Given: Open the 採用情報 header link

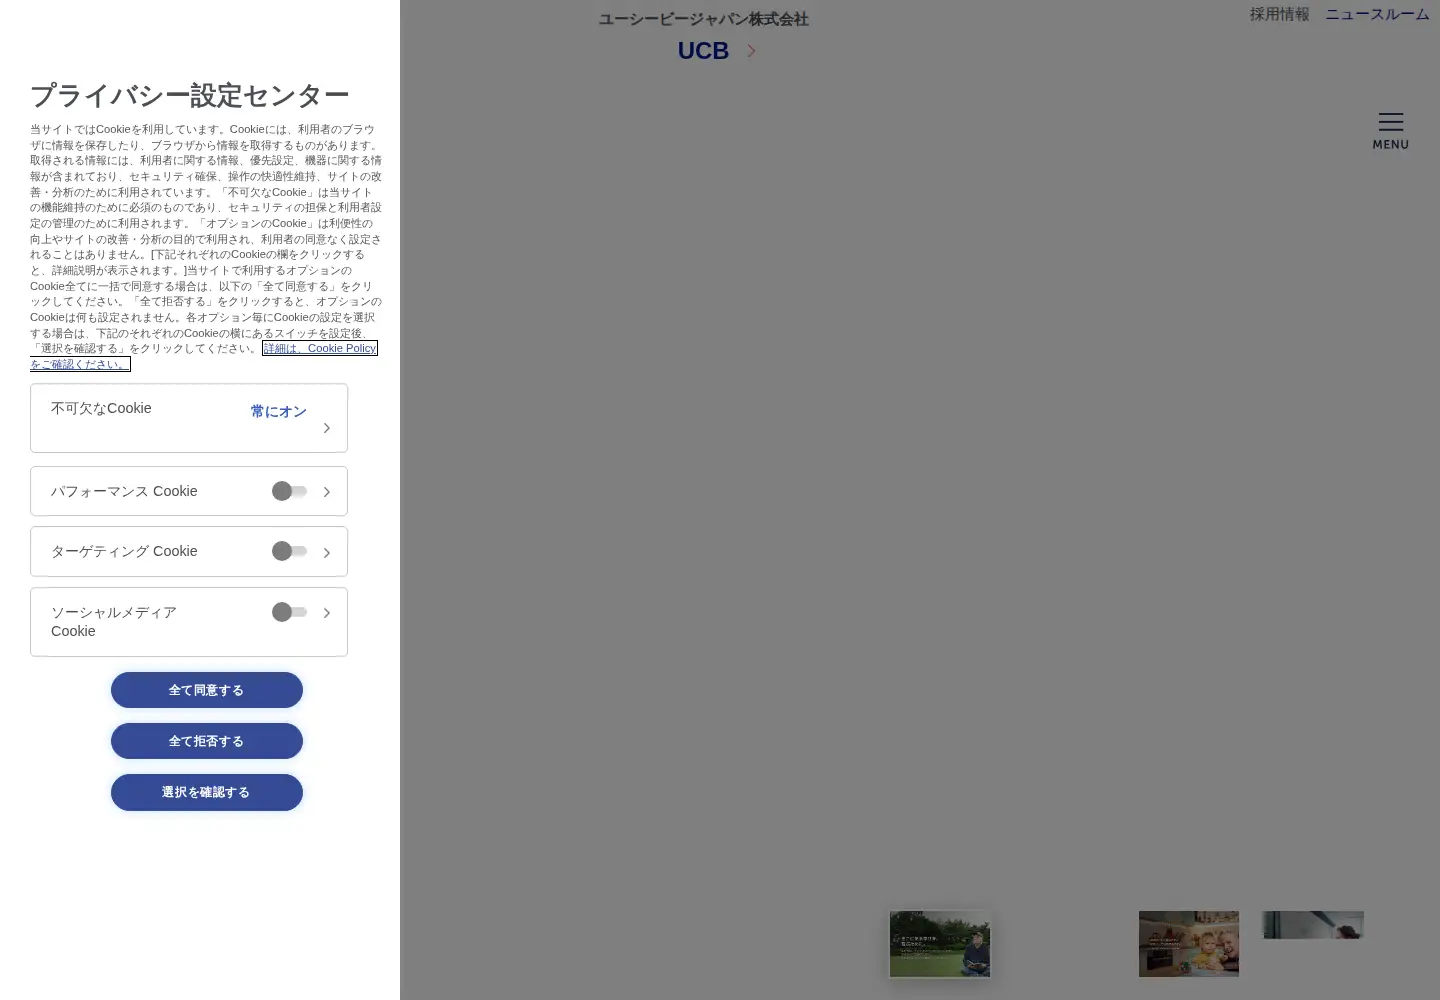Looking at the screenshot, I should coord(1279,14).
